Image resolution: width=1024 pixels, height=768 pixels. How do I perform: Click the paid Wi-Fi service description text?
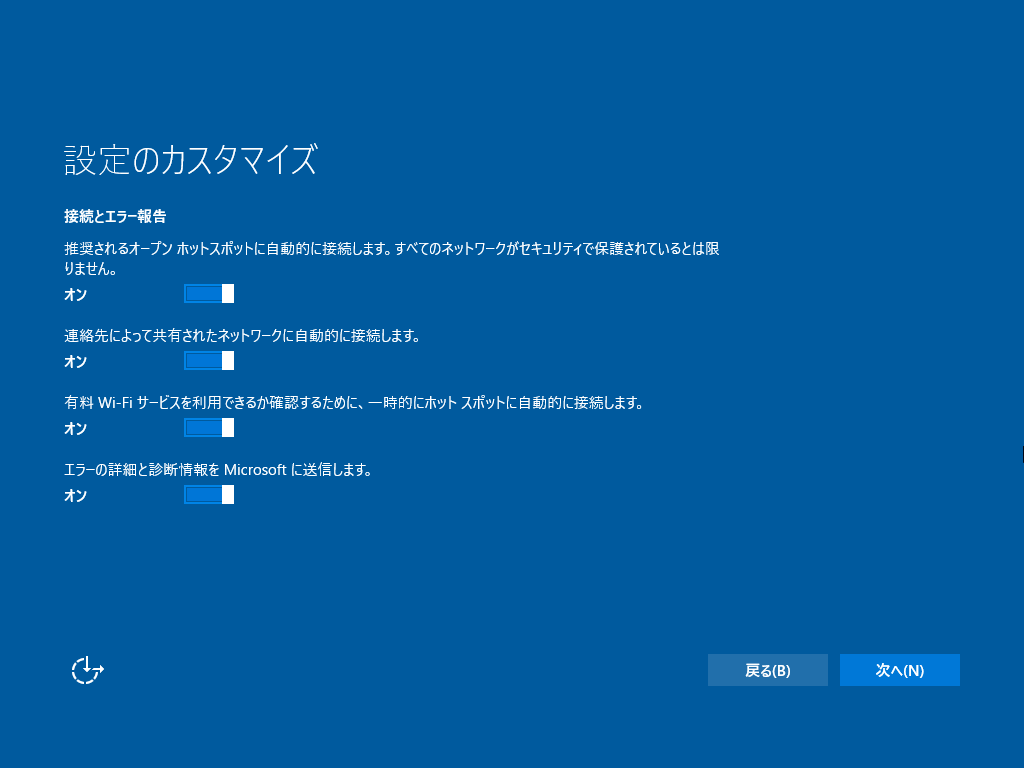(355, 403)
